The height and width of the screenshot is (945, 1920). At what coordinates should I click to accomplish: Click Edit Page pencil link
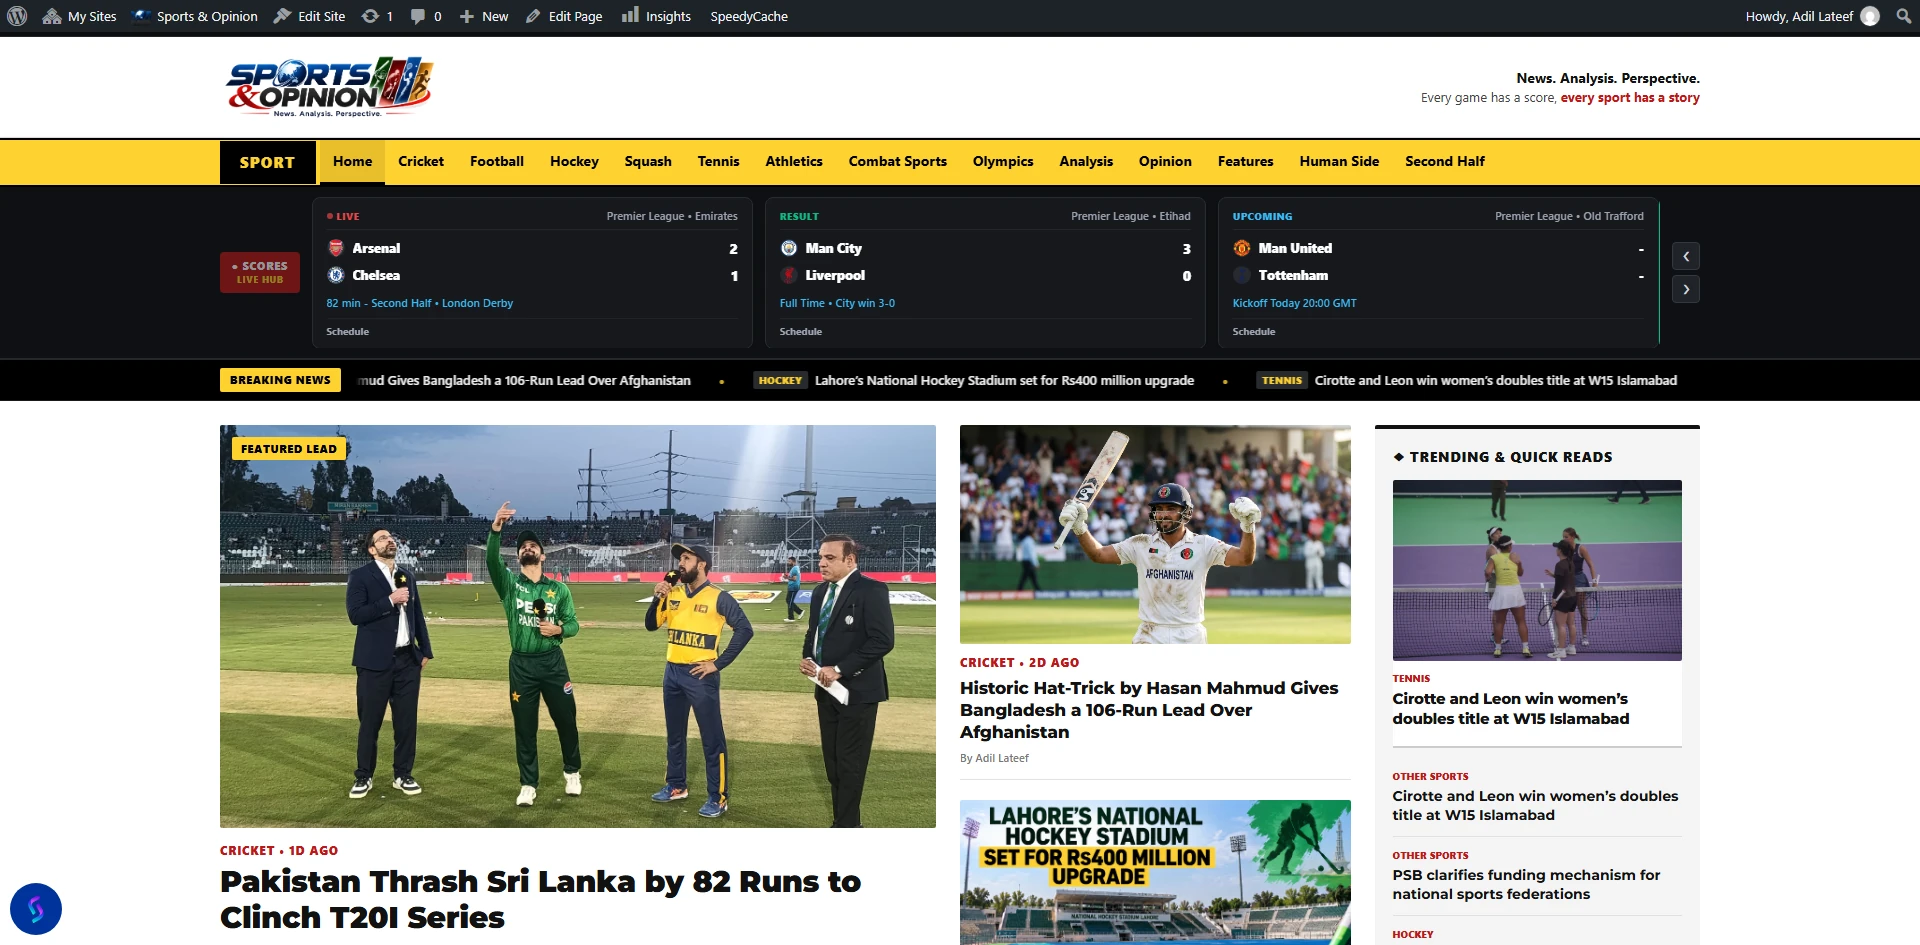(x=564, y=16)
